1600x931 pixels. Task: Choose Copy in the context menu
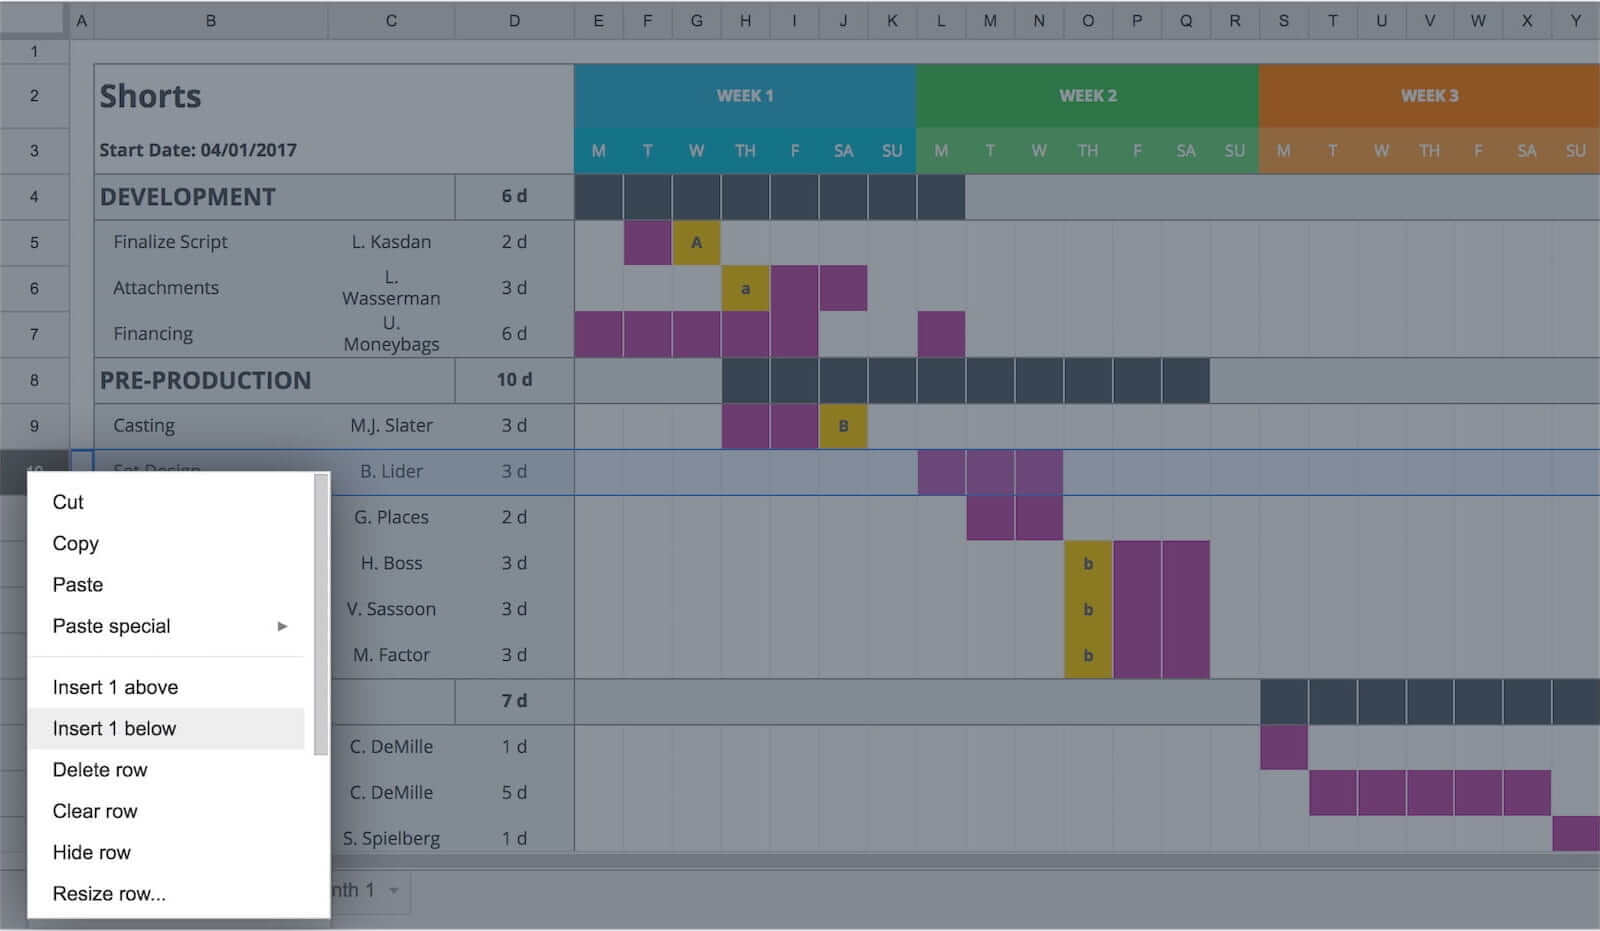click(x=75, y=543)
